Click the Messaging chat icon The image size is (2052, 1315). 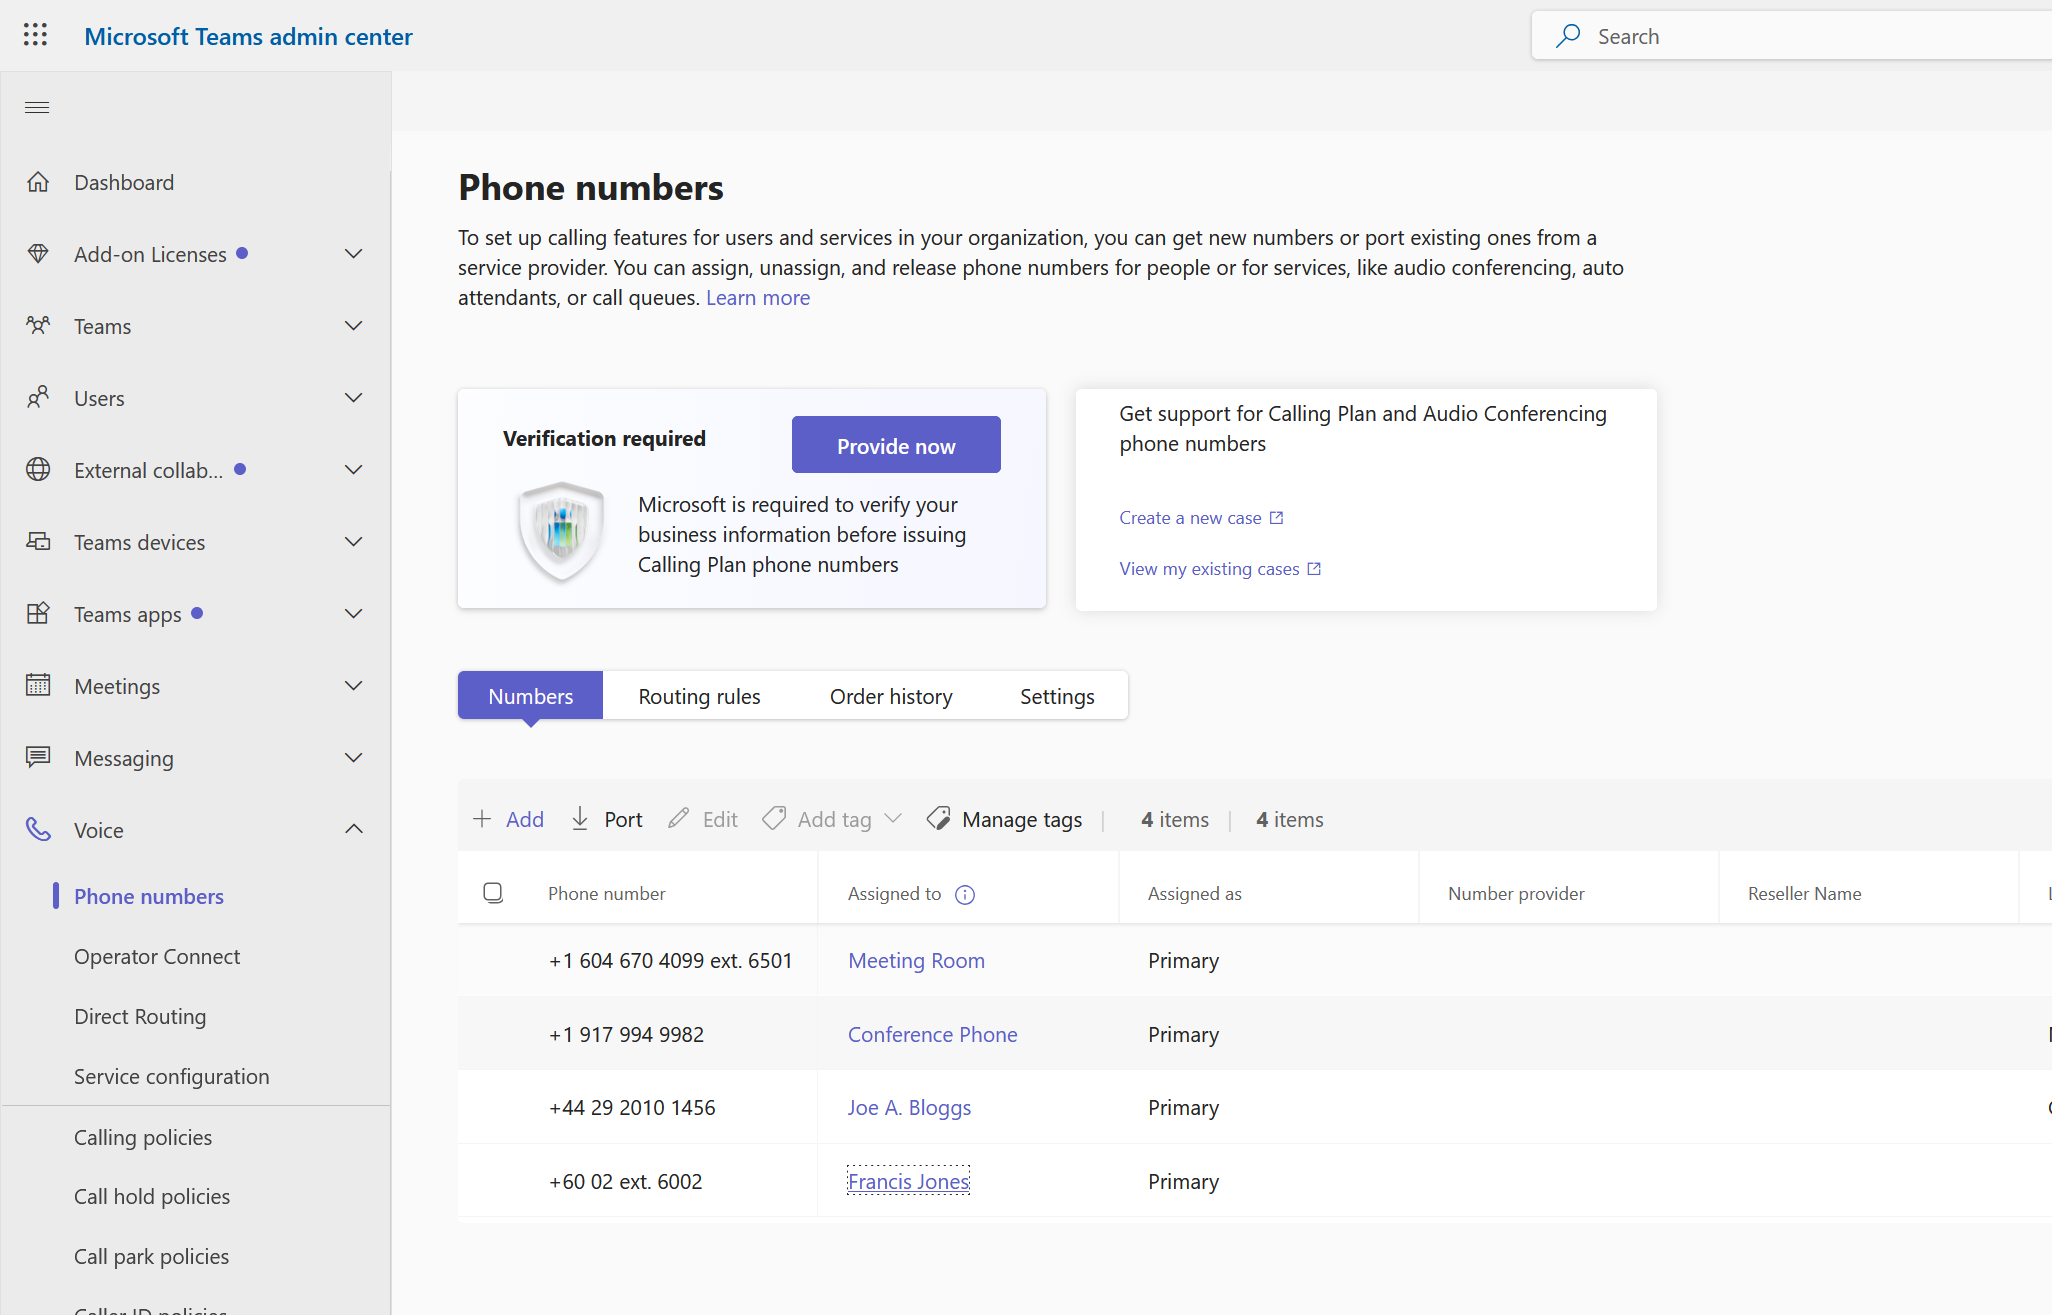38,758
